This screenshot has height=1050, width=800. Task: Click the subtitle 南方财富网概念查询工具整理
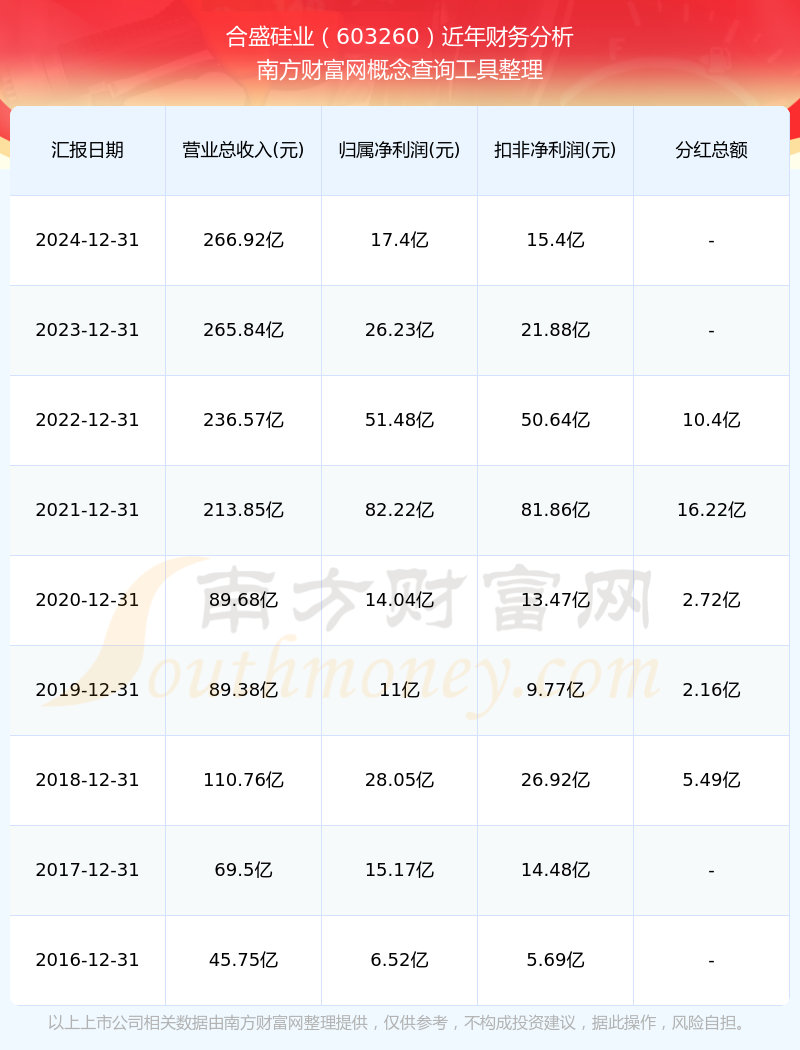(x=400, y=70)
